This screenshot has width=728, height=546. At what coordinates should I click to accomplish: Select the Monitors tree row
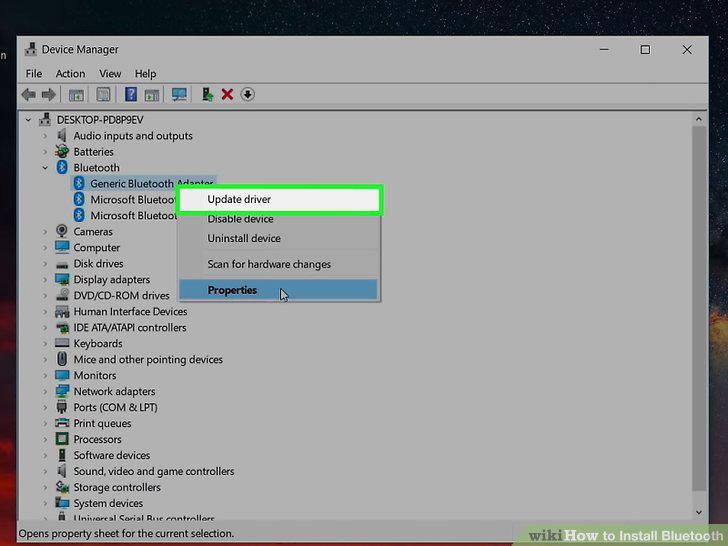(95, 375)
